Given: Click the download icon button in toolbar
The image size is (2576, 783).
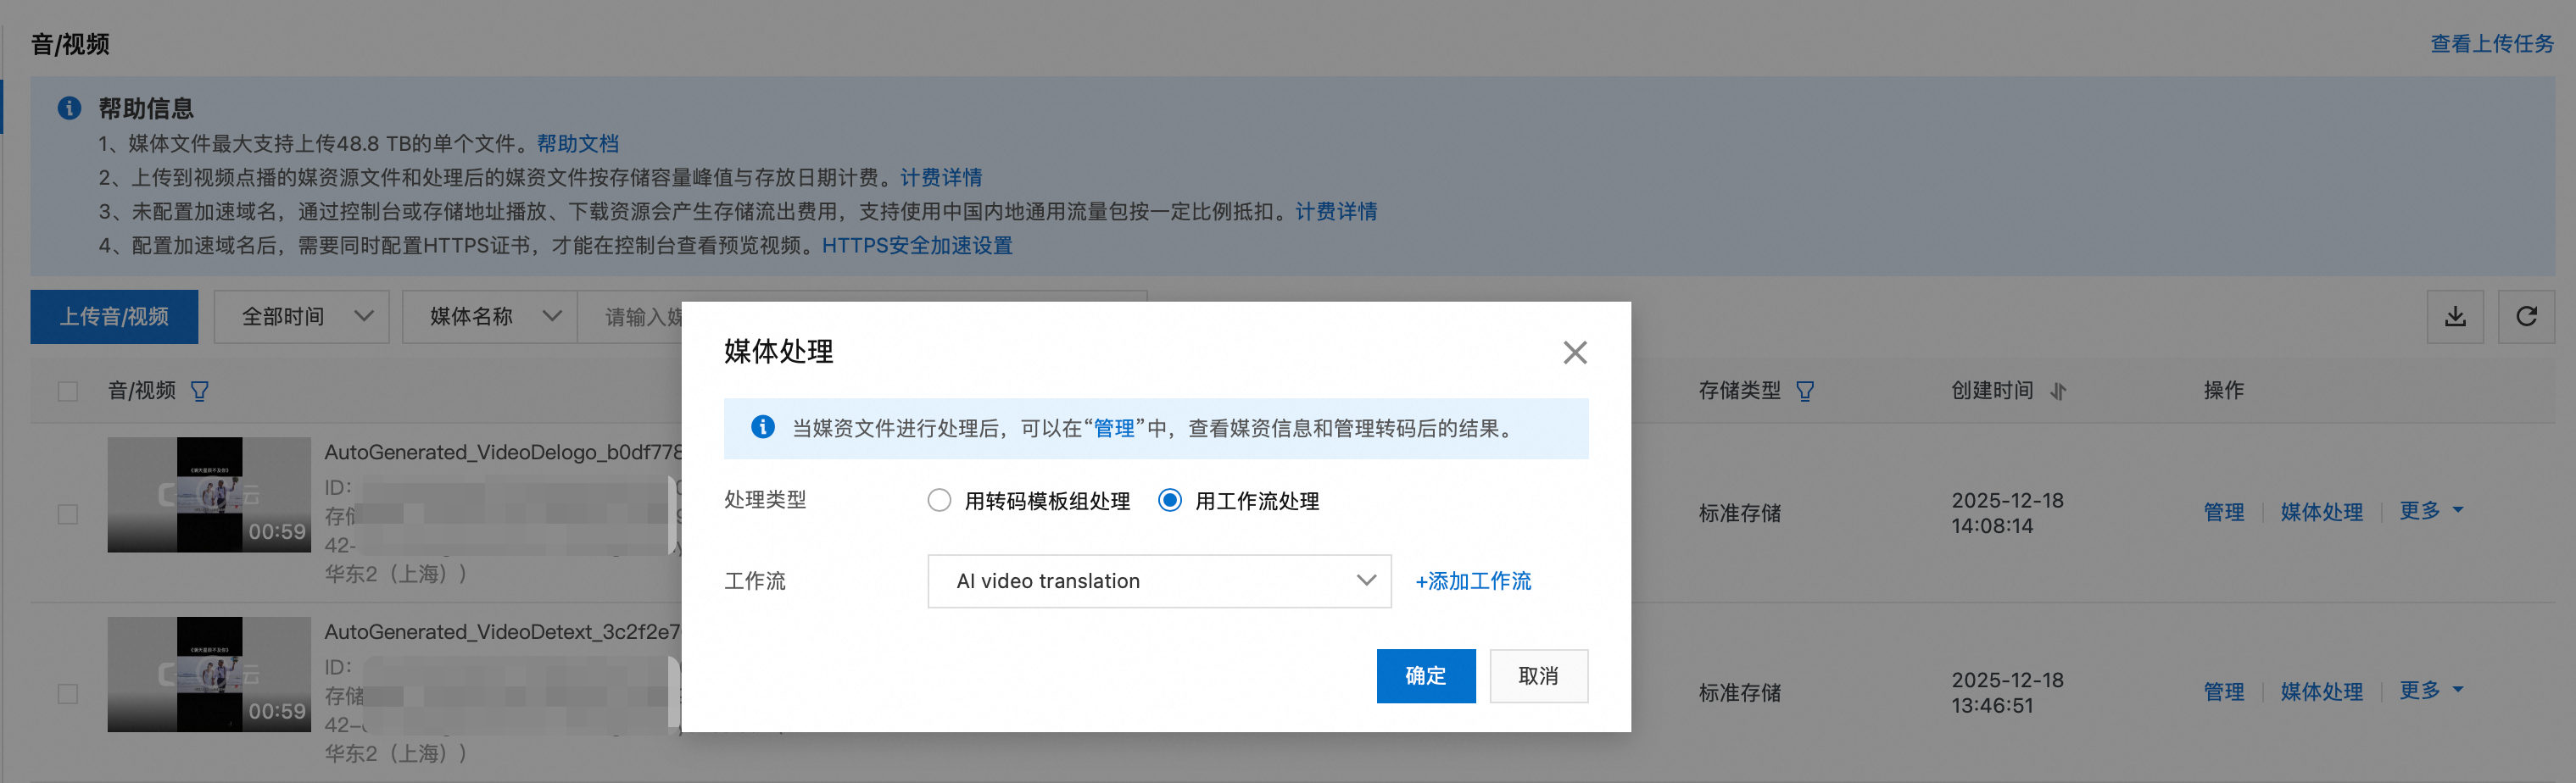Looking at the screenshot, I should point(2455,317).
